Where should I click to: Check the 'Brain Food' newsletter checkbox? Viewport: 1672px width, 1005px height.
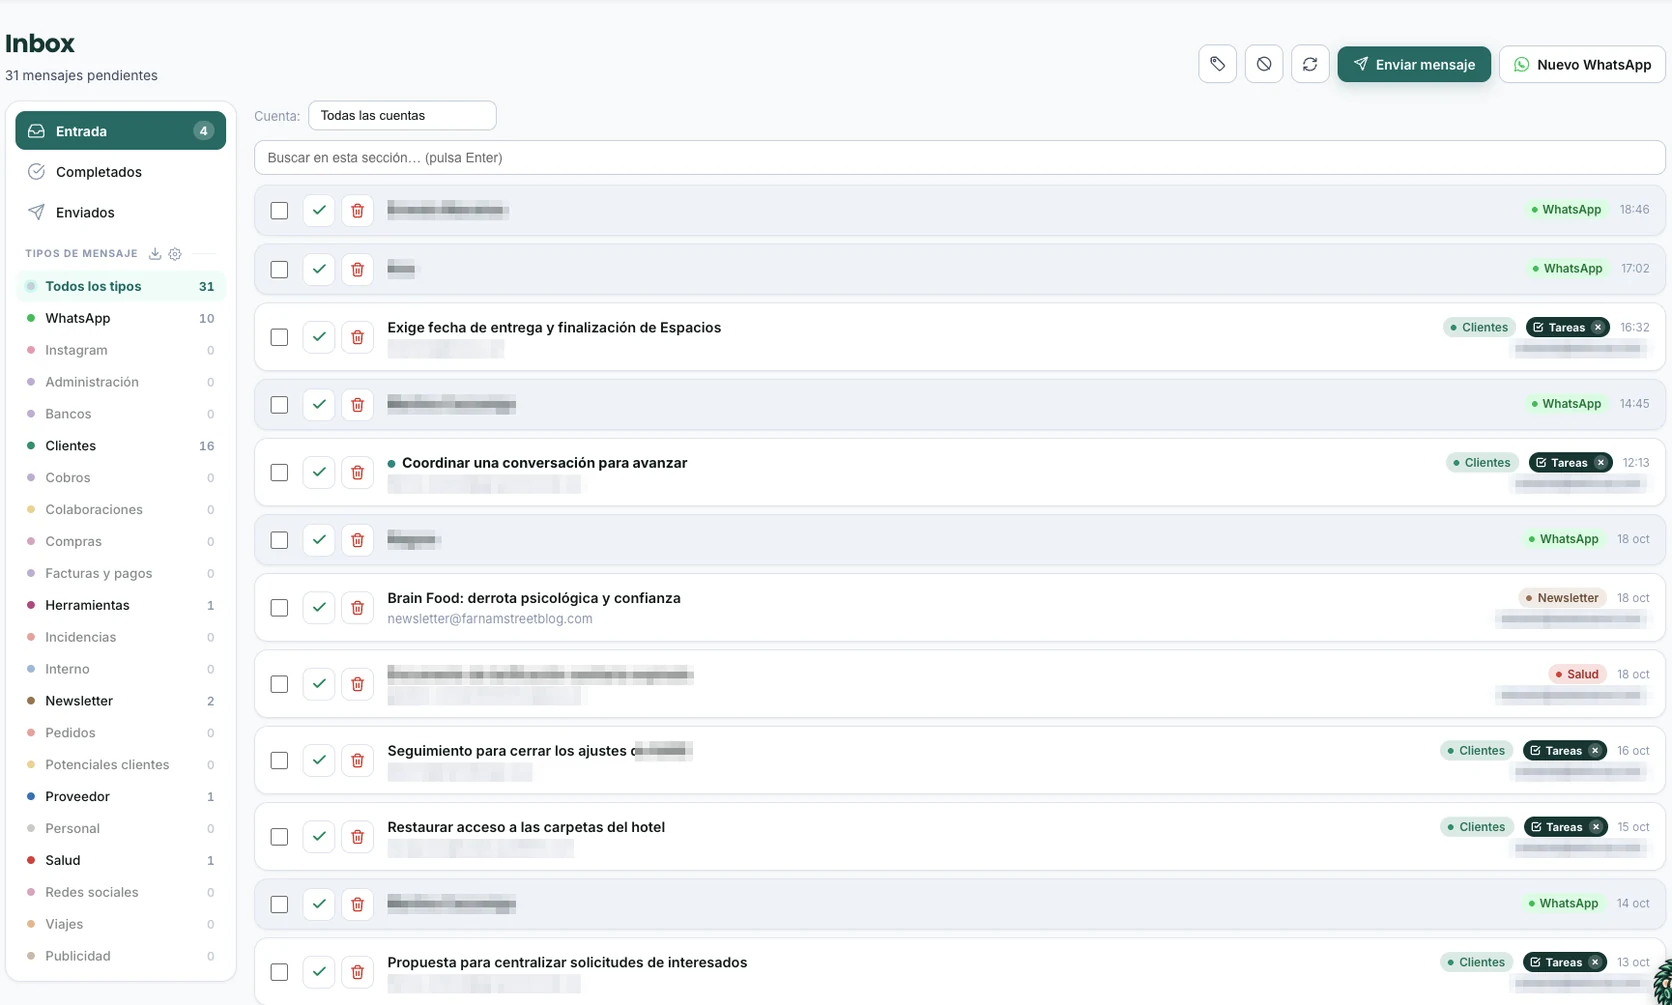[x=279, y=607]
